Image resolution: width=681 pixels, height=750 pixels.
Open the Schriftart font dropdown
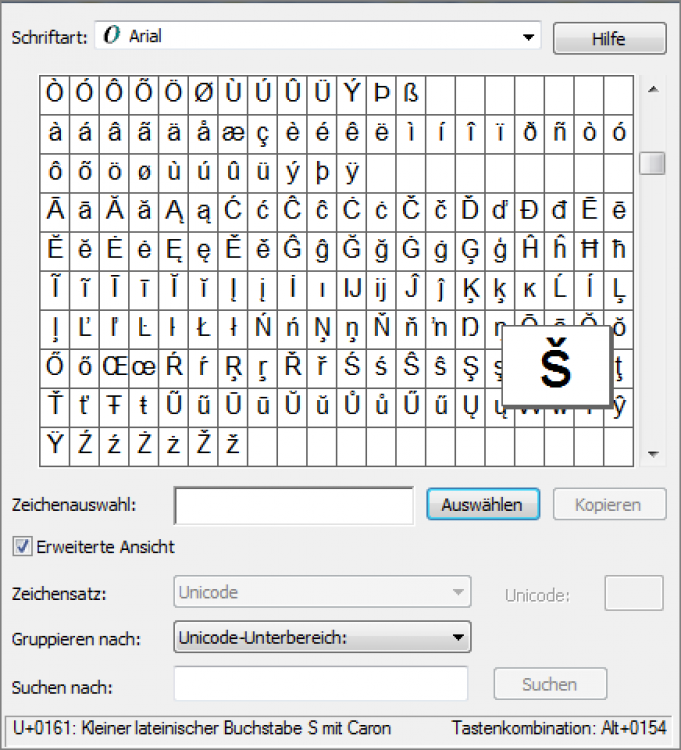click(x=528, y=38)
